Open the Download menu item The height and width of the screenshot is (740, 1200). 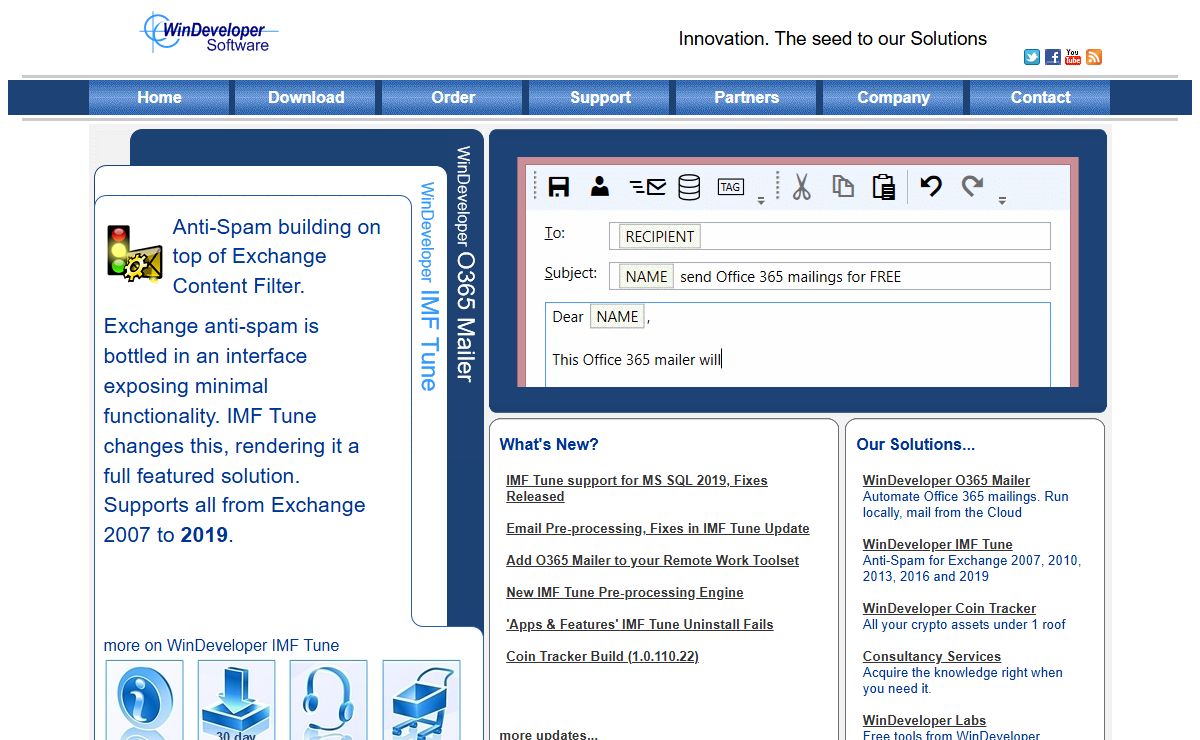306,97
